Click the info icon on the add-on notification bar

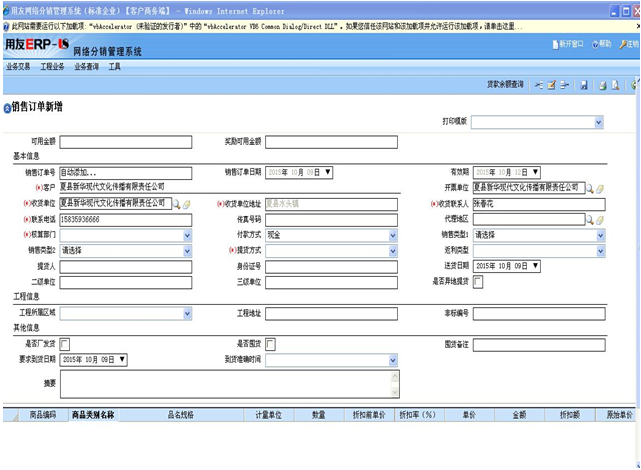click(x=6, y=27)
